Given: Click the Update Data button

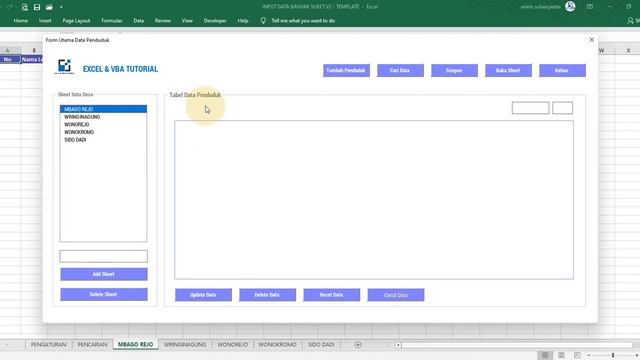Looking at the screenshot, I should click(203, 295).
